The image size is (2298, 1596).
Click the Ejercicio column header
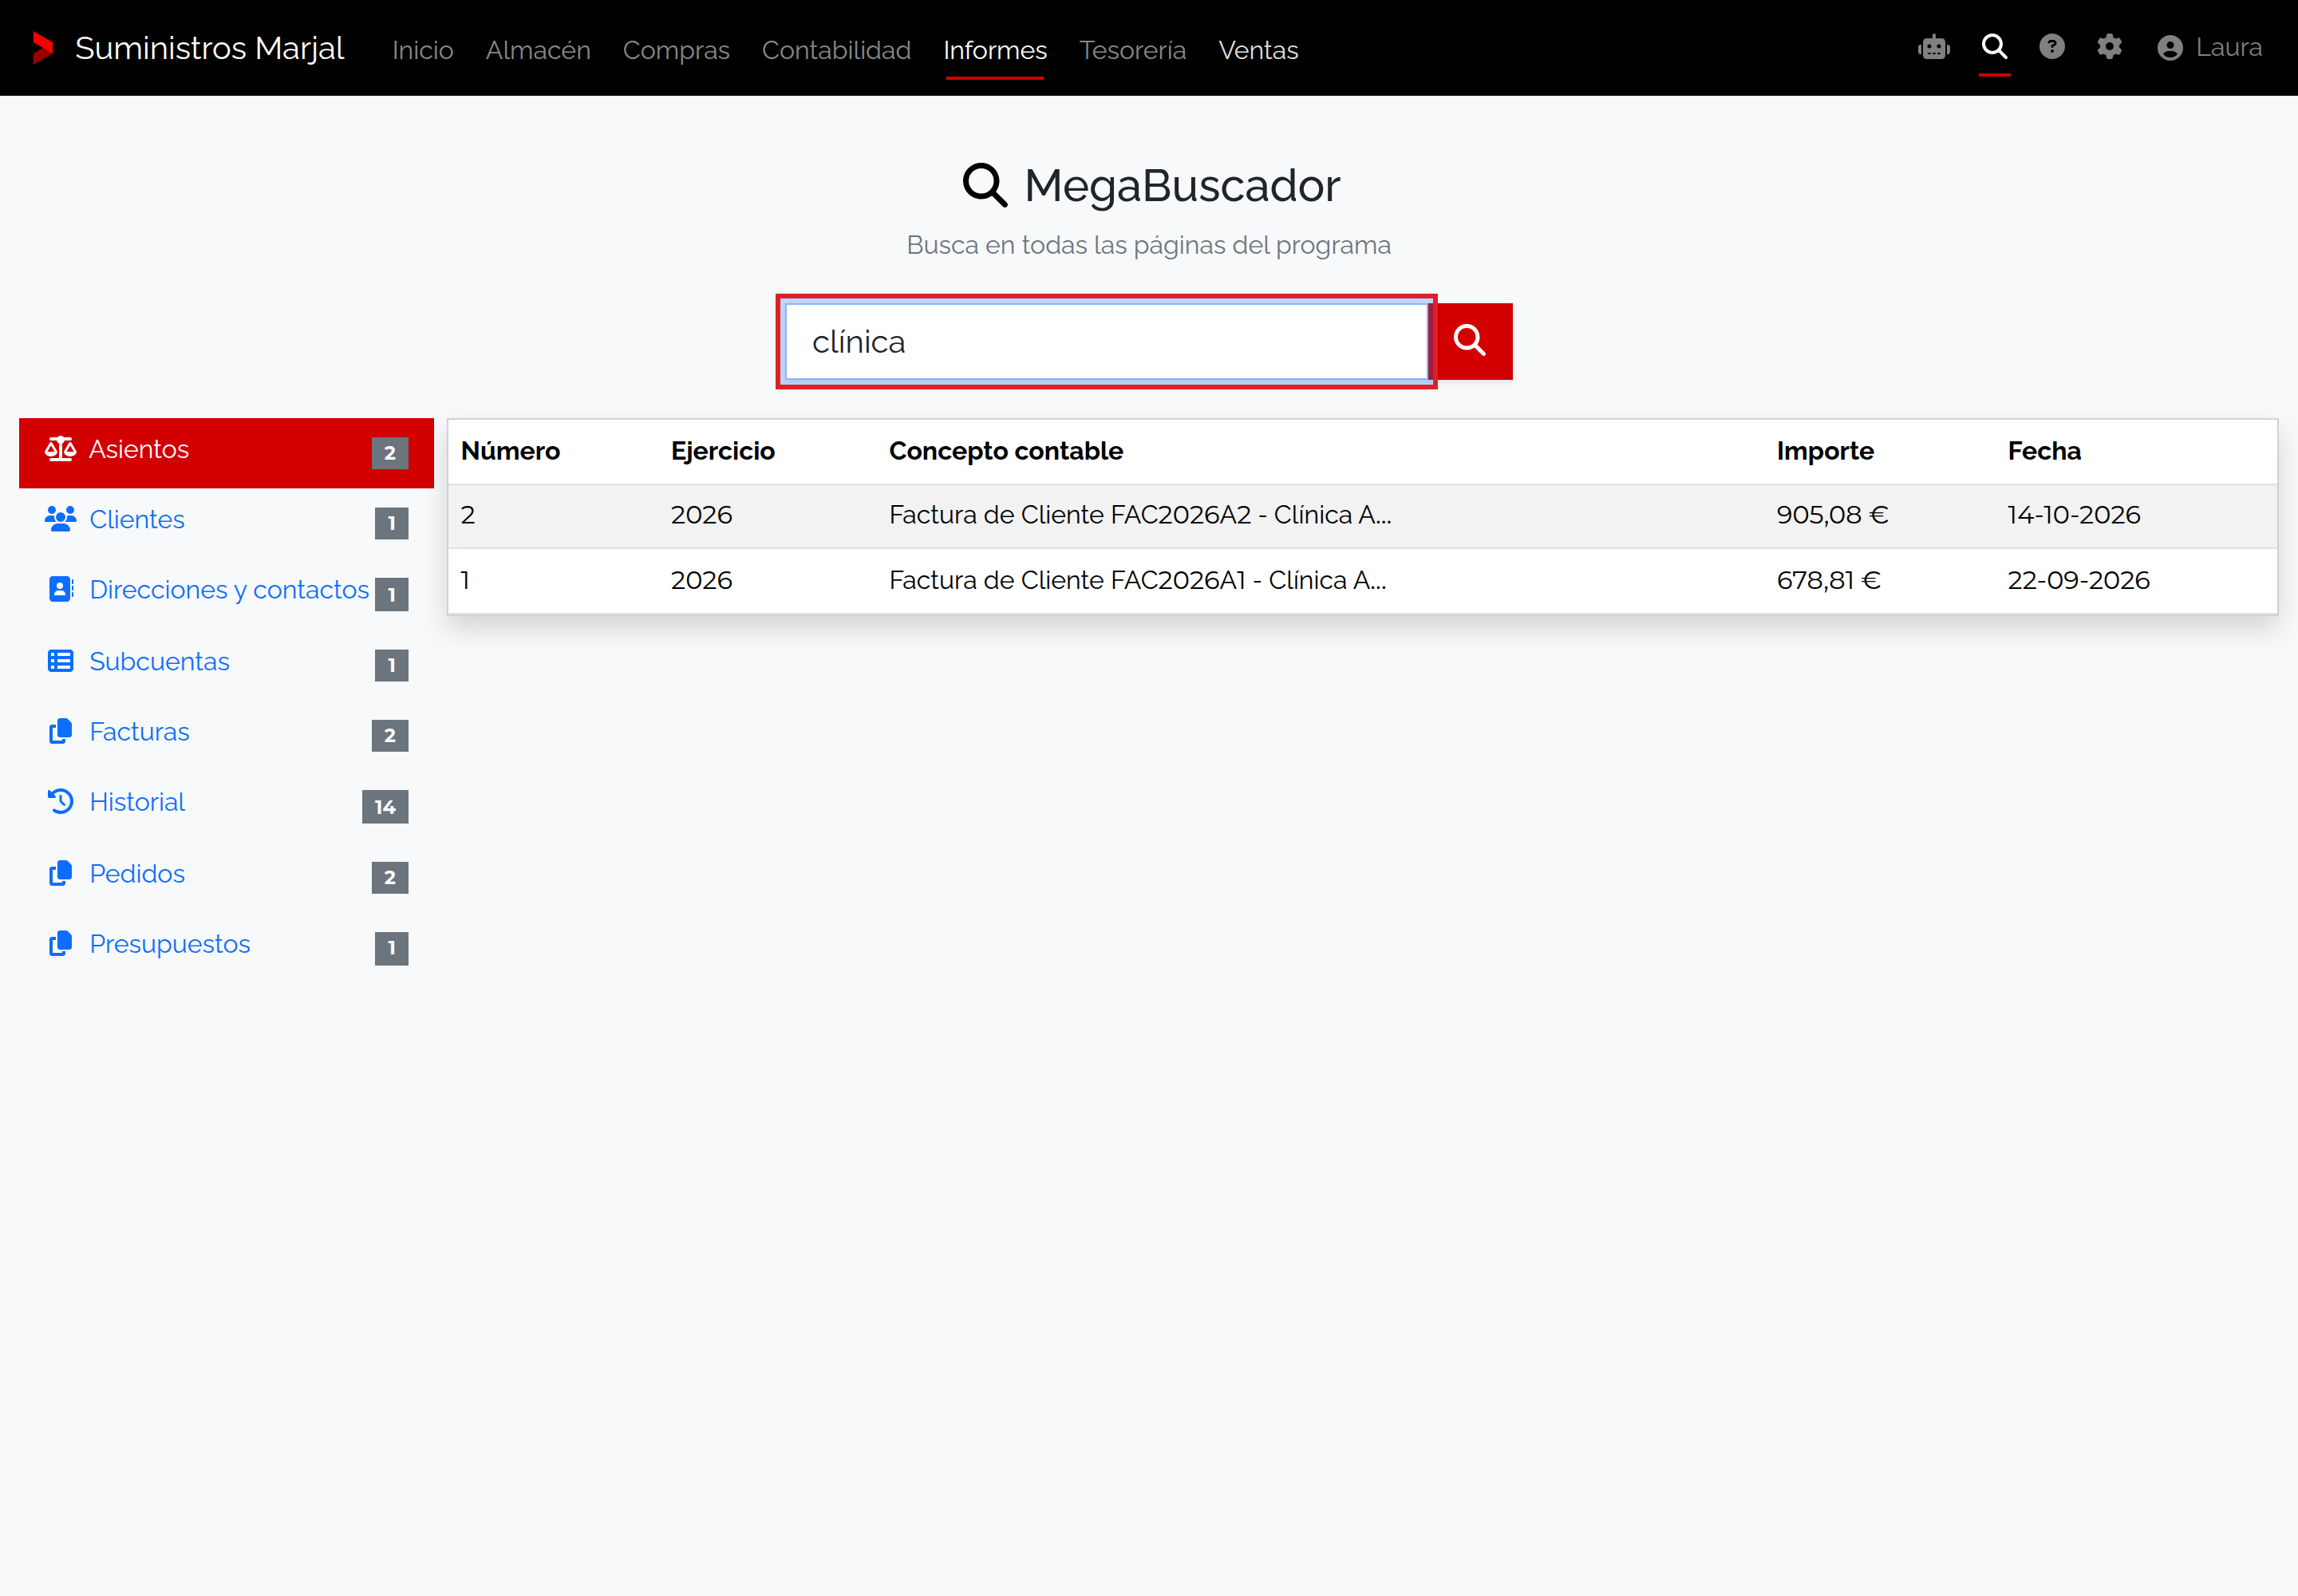[x=722, y=451]
